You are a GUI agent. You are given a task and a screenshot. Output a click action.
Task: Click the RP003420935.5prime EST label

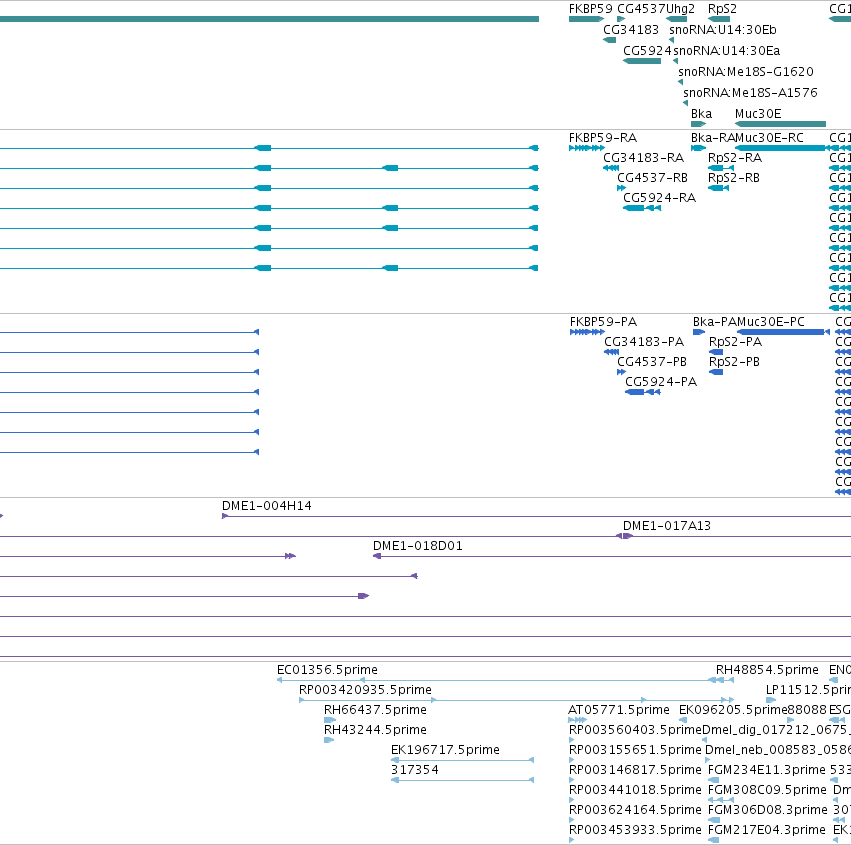(x=365, y=690)
